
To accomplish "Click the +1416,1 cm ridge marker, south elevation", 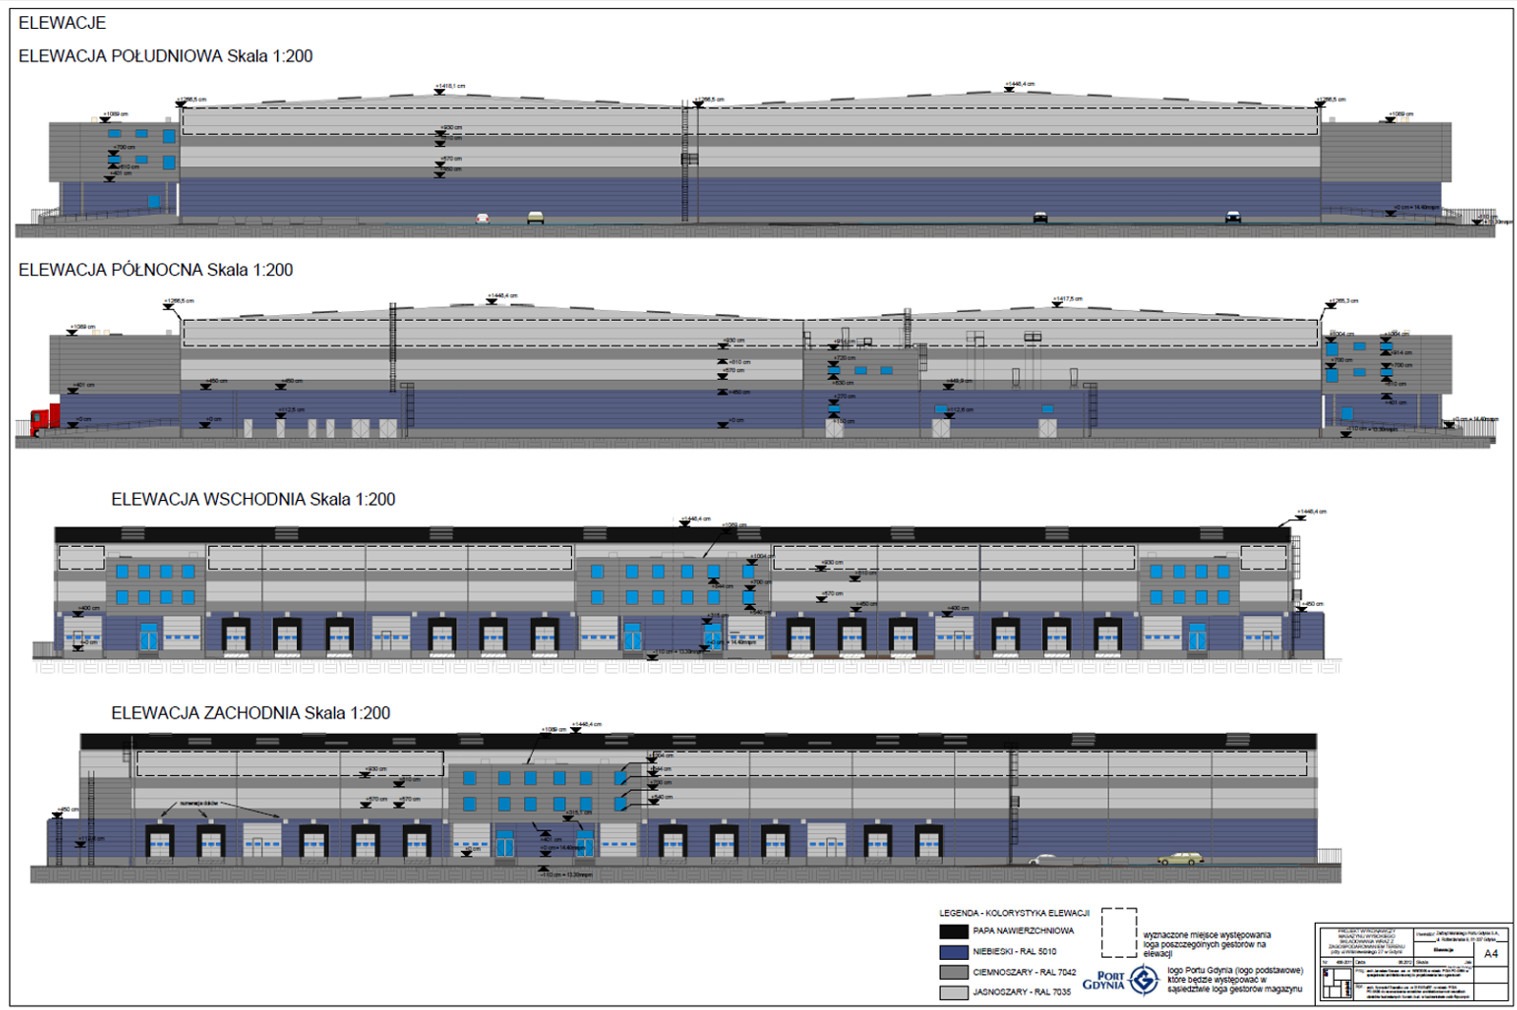I will click(449, 87).
